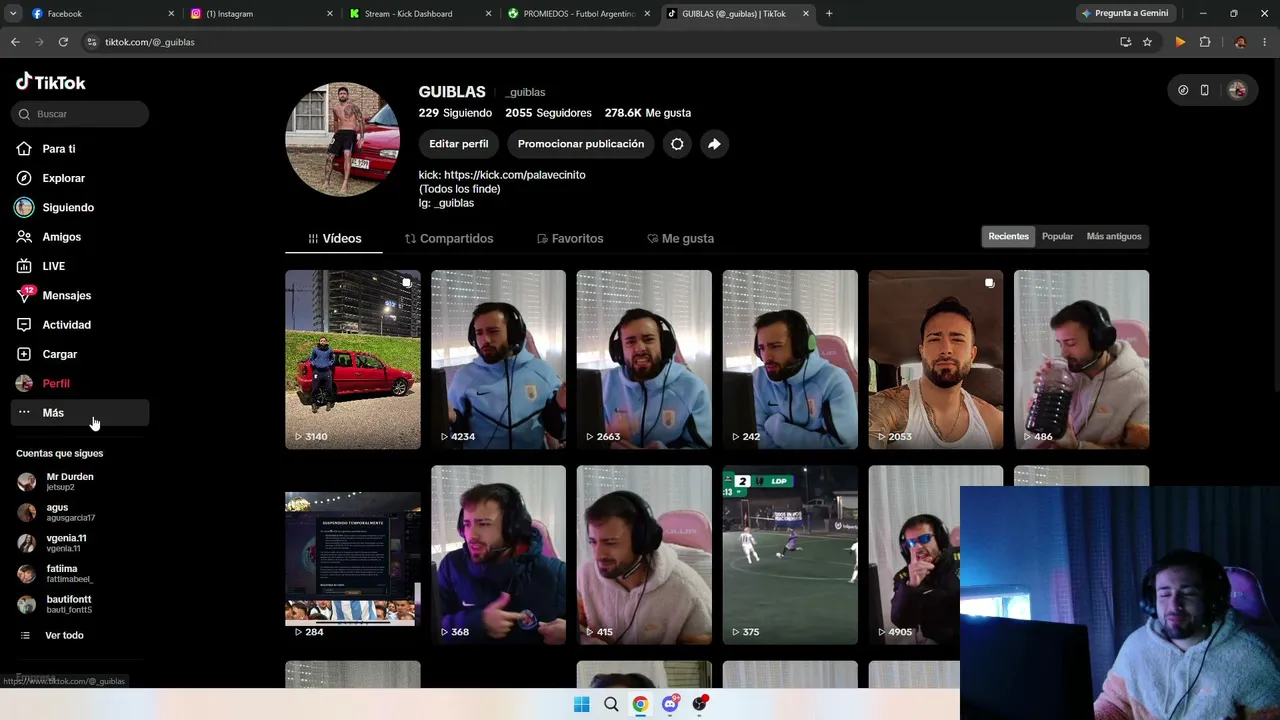This screenshot has height=720, width=1280.
Task: Select the Vídeos profile tab
Action: click(334, 239)
